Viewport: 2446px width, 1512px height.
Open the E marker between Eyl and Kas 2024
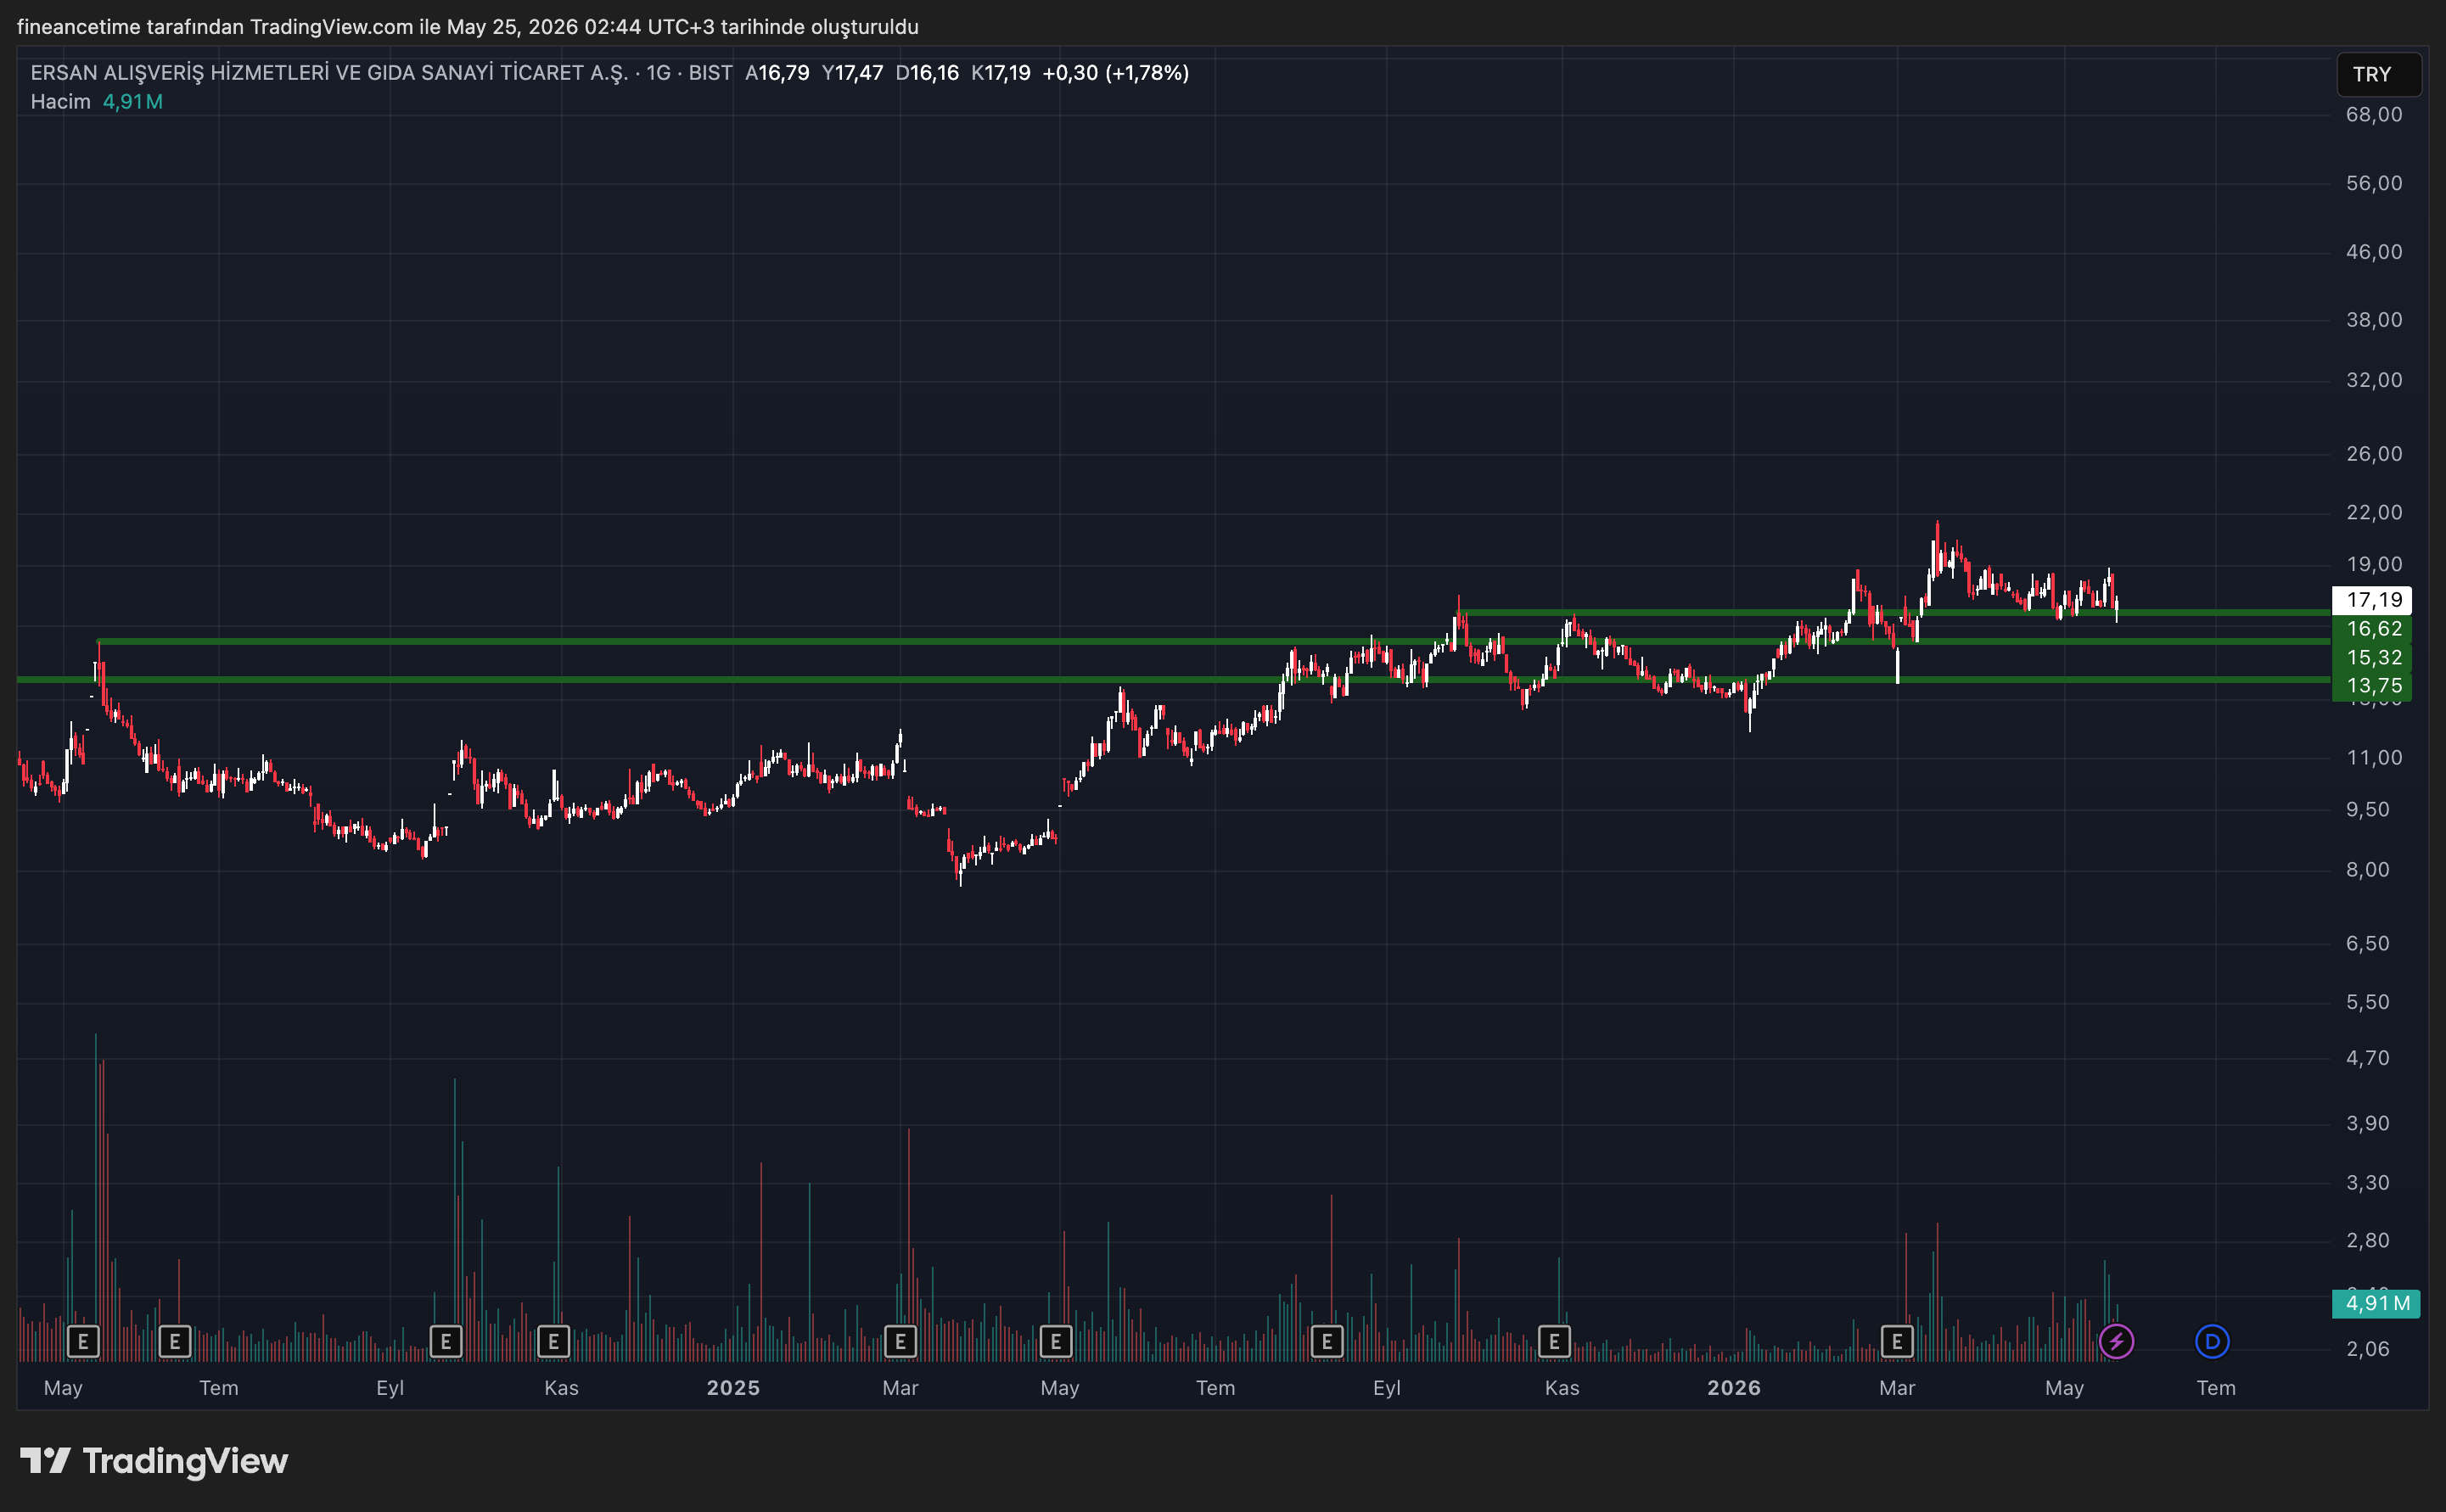pyautogui.click(x=446, y=1341)
